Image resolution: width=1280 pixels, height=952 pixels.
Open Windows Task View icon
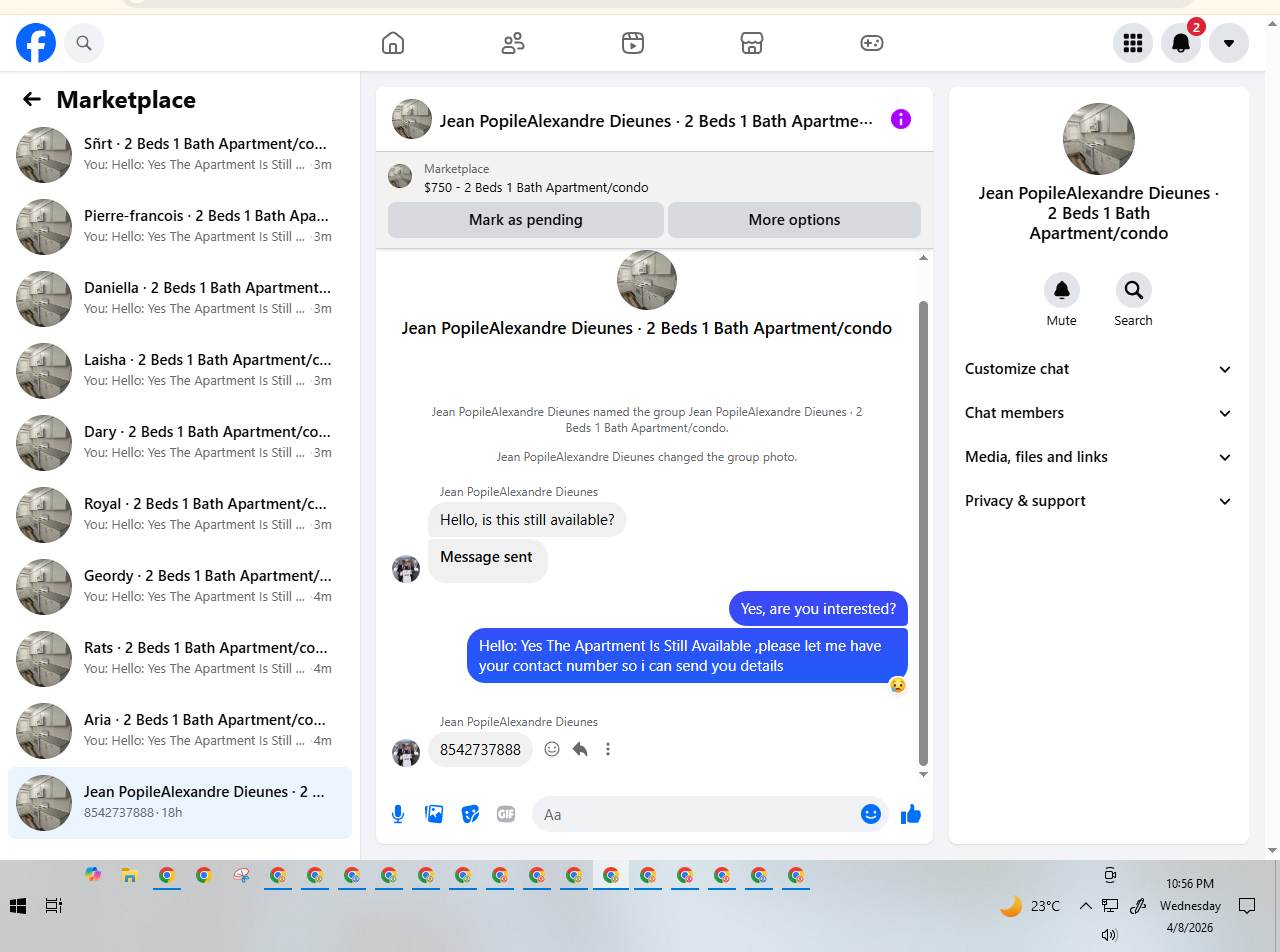click(x=54, y=906)
